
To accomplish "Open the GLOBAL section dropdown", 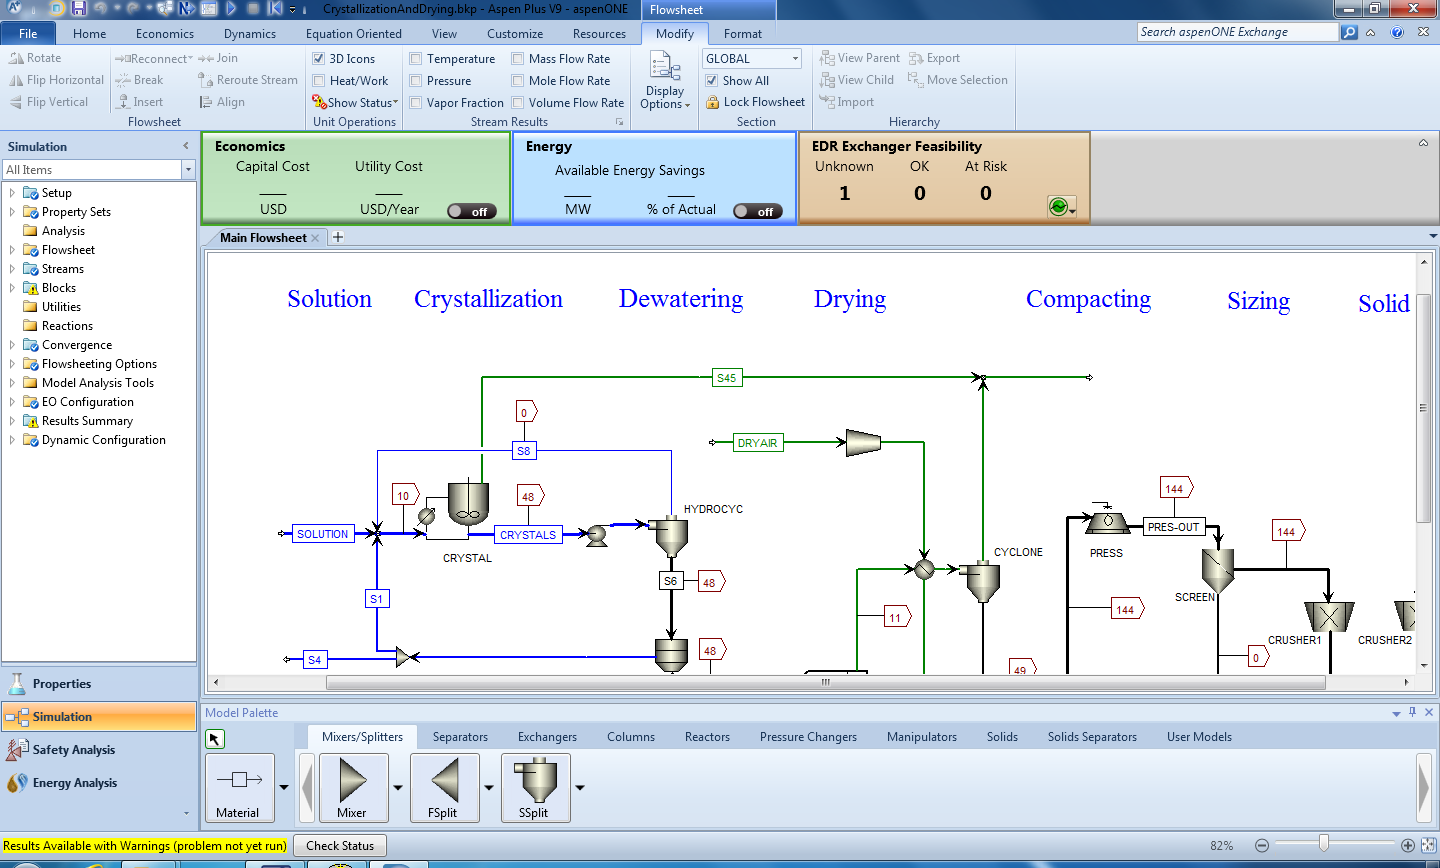I will 795,59.
